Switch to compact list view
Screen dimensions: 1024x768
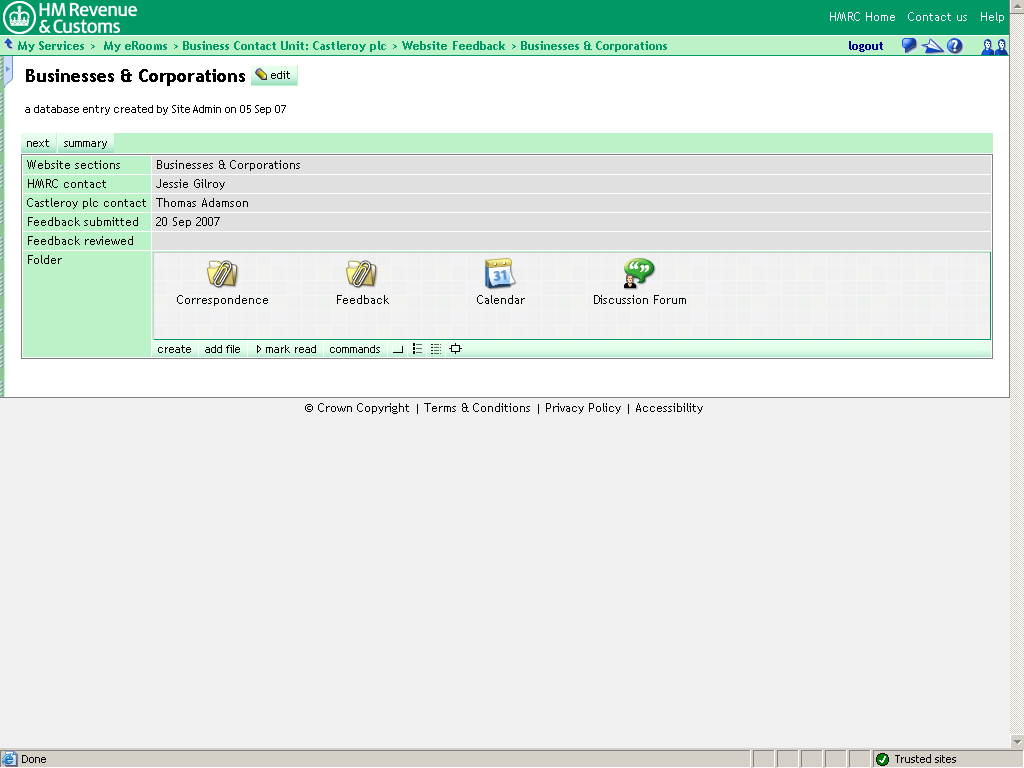pyautogui.click(x=419, y=349)
